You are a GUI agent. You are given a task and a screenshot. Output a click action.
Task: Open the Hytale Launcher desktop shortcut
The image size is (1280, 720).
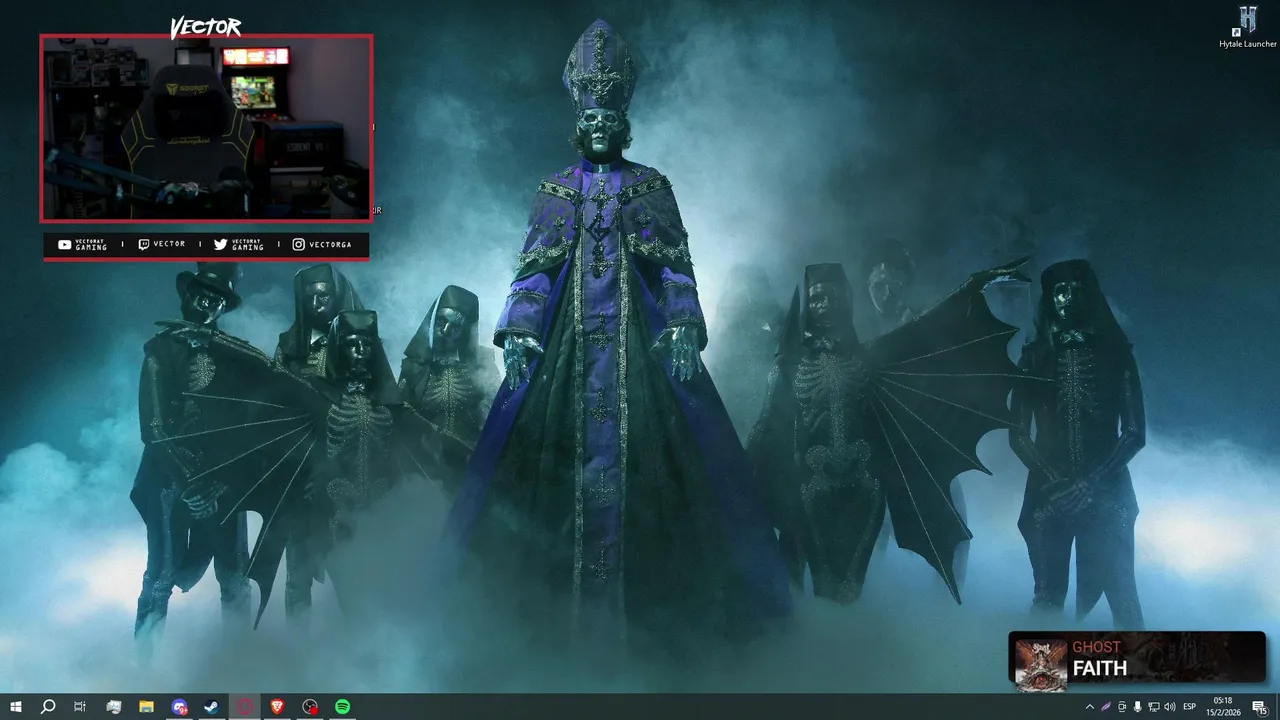[1248, 27]
